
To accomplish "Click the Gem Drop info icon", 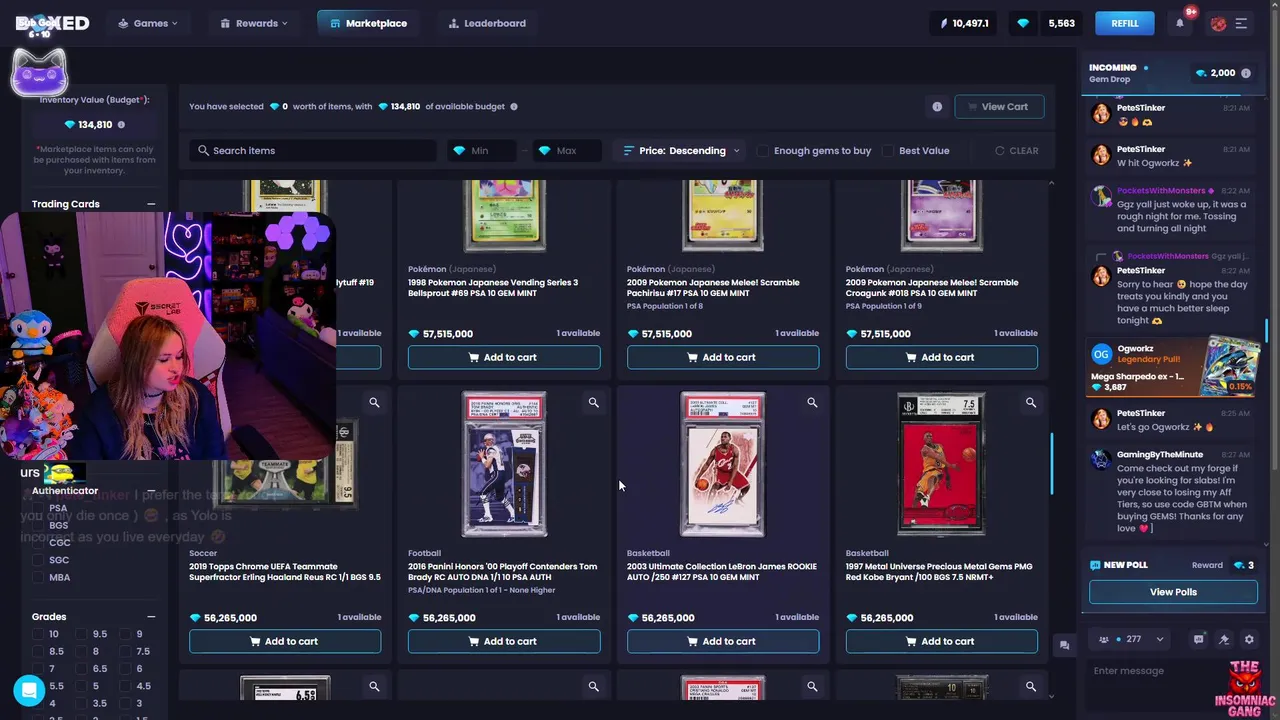I will pos(1246,73).
